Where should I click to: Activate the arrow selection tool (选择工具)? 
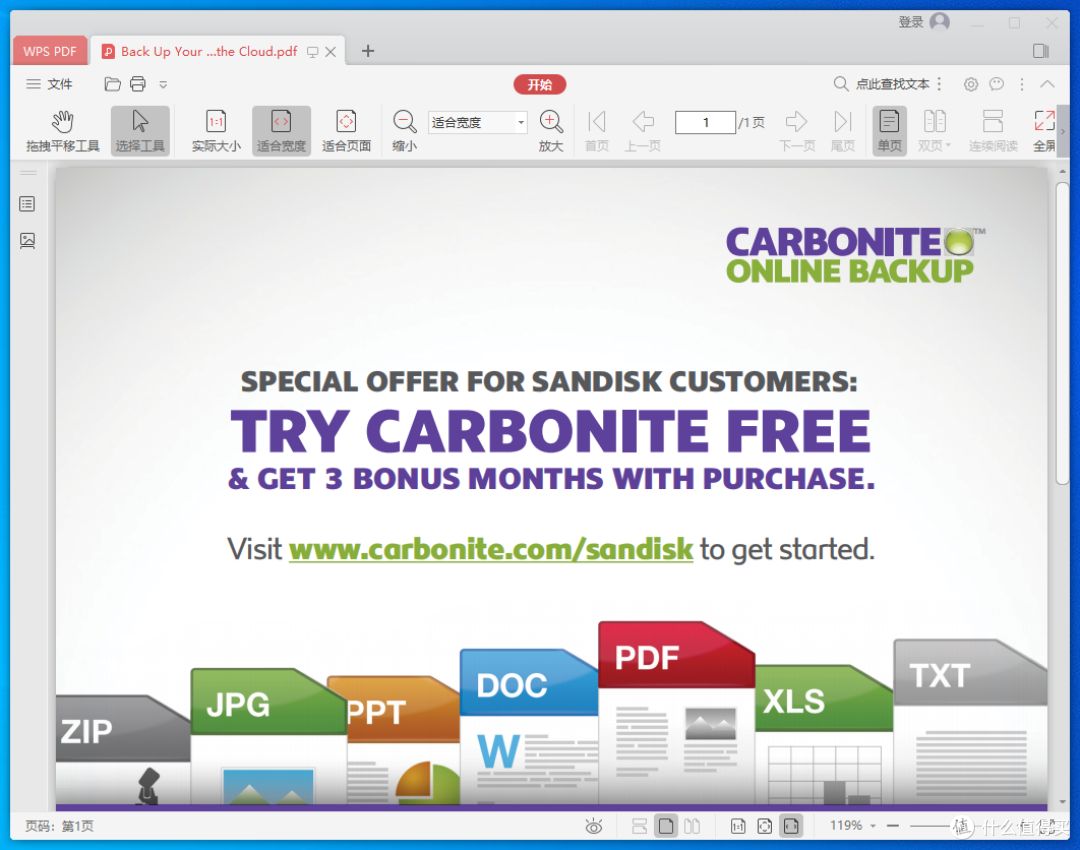pos(140,131)
